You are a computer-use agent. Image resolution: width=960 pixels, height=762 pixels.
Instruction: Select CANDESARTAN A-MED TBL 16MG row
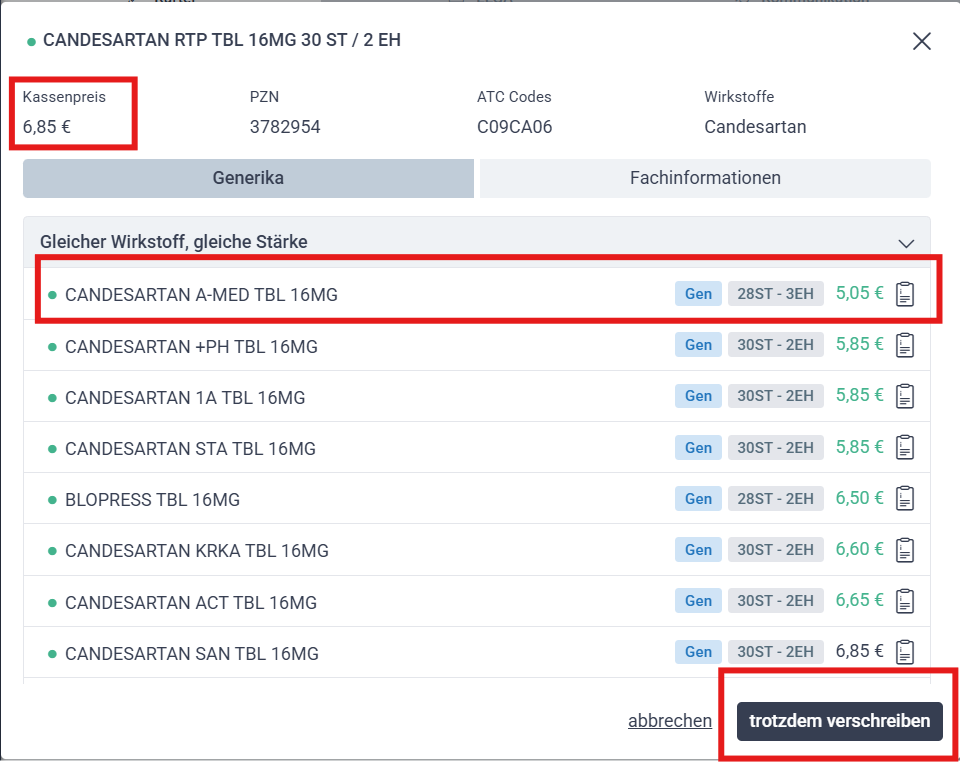coord(201,295)
